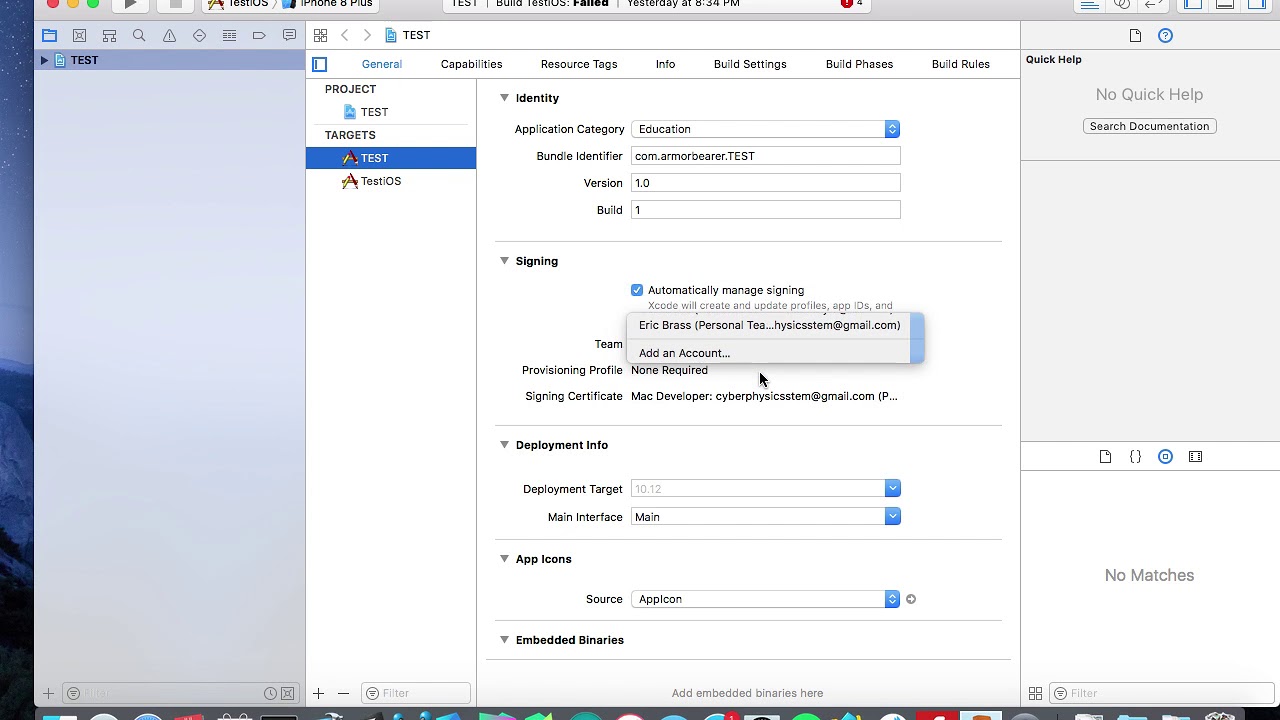
Task: Switch to the Standard editor
Action: (1090, 4)
